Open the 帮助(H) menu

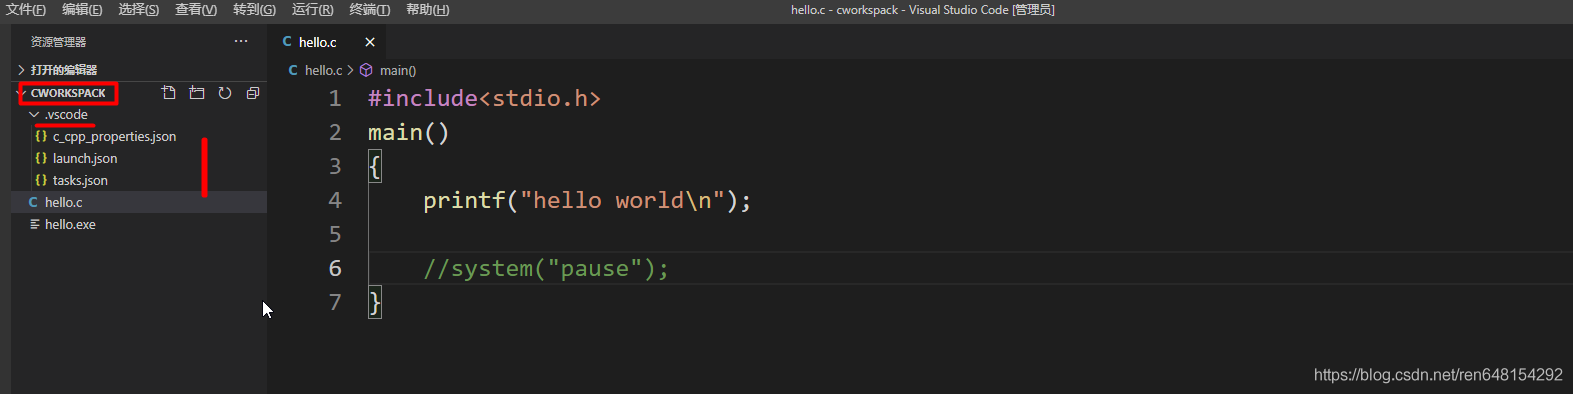point(427,10)
